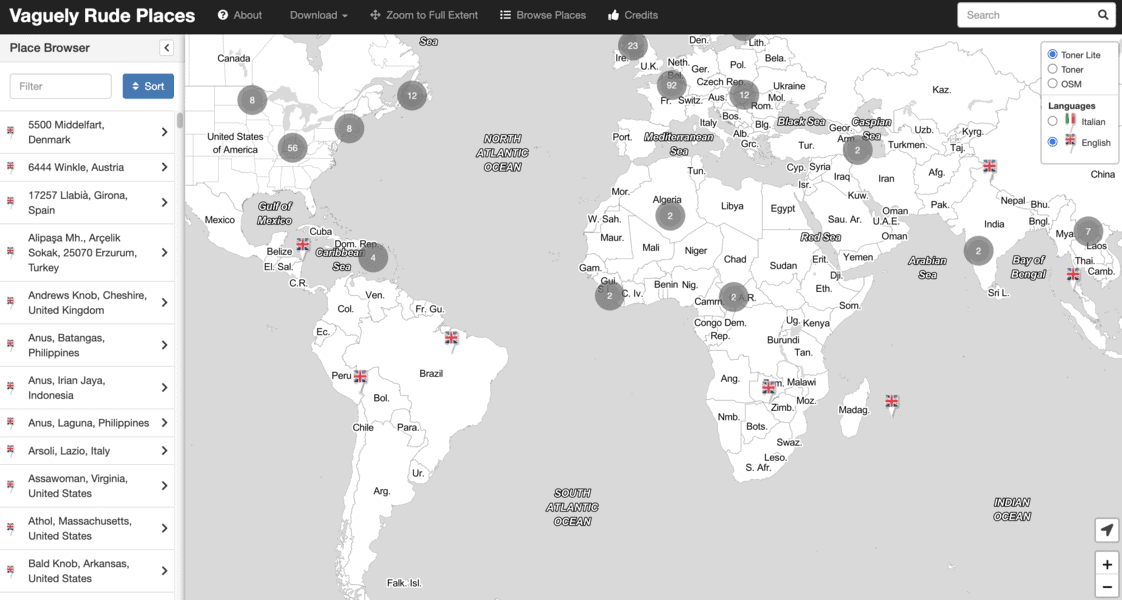
Task: Collapse the Place Browser panel
Action: (166, 48)
